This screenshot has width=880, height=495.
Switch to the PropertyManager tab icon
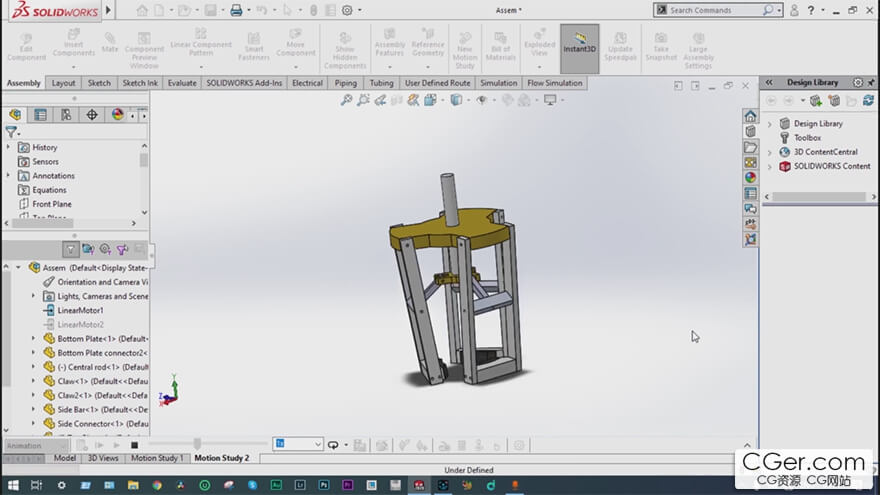point(40,115)
